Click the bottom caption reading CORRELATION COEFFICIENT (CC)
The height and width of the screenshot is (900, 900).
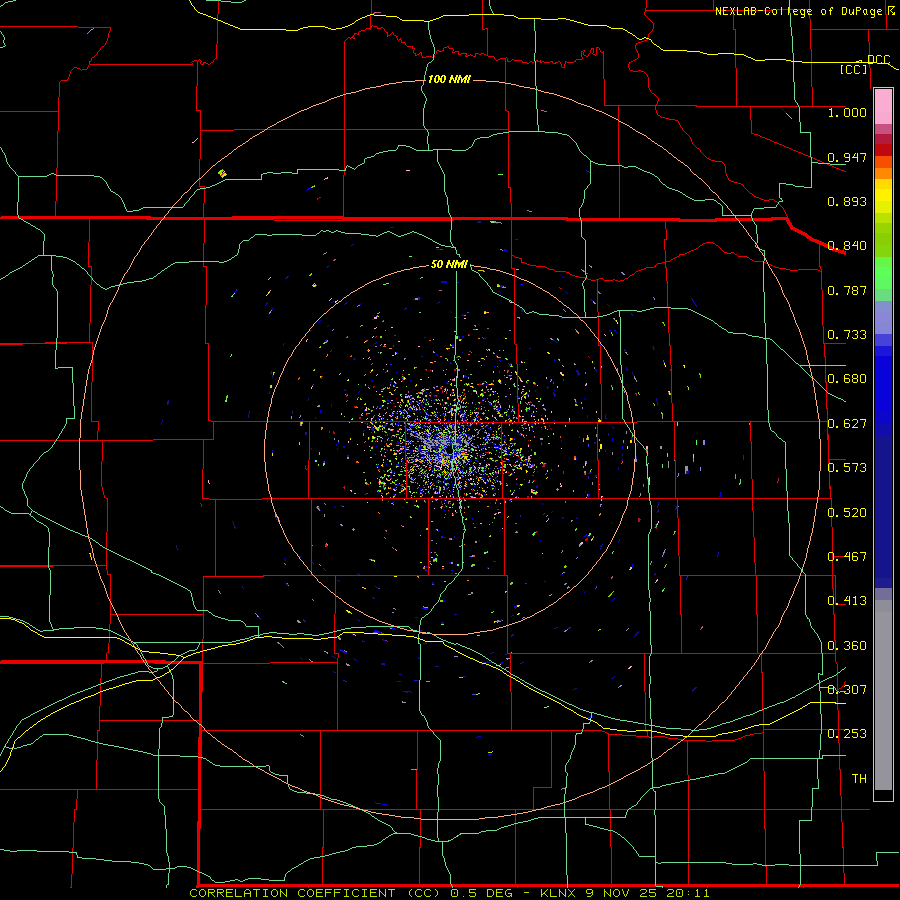coord(317,893)
